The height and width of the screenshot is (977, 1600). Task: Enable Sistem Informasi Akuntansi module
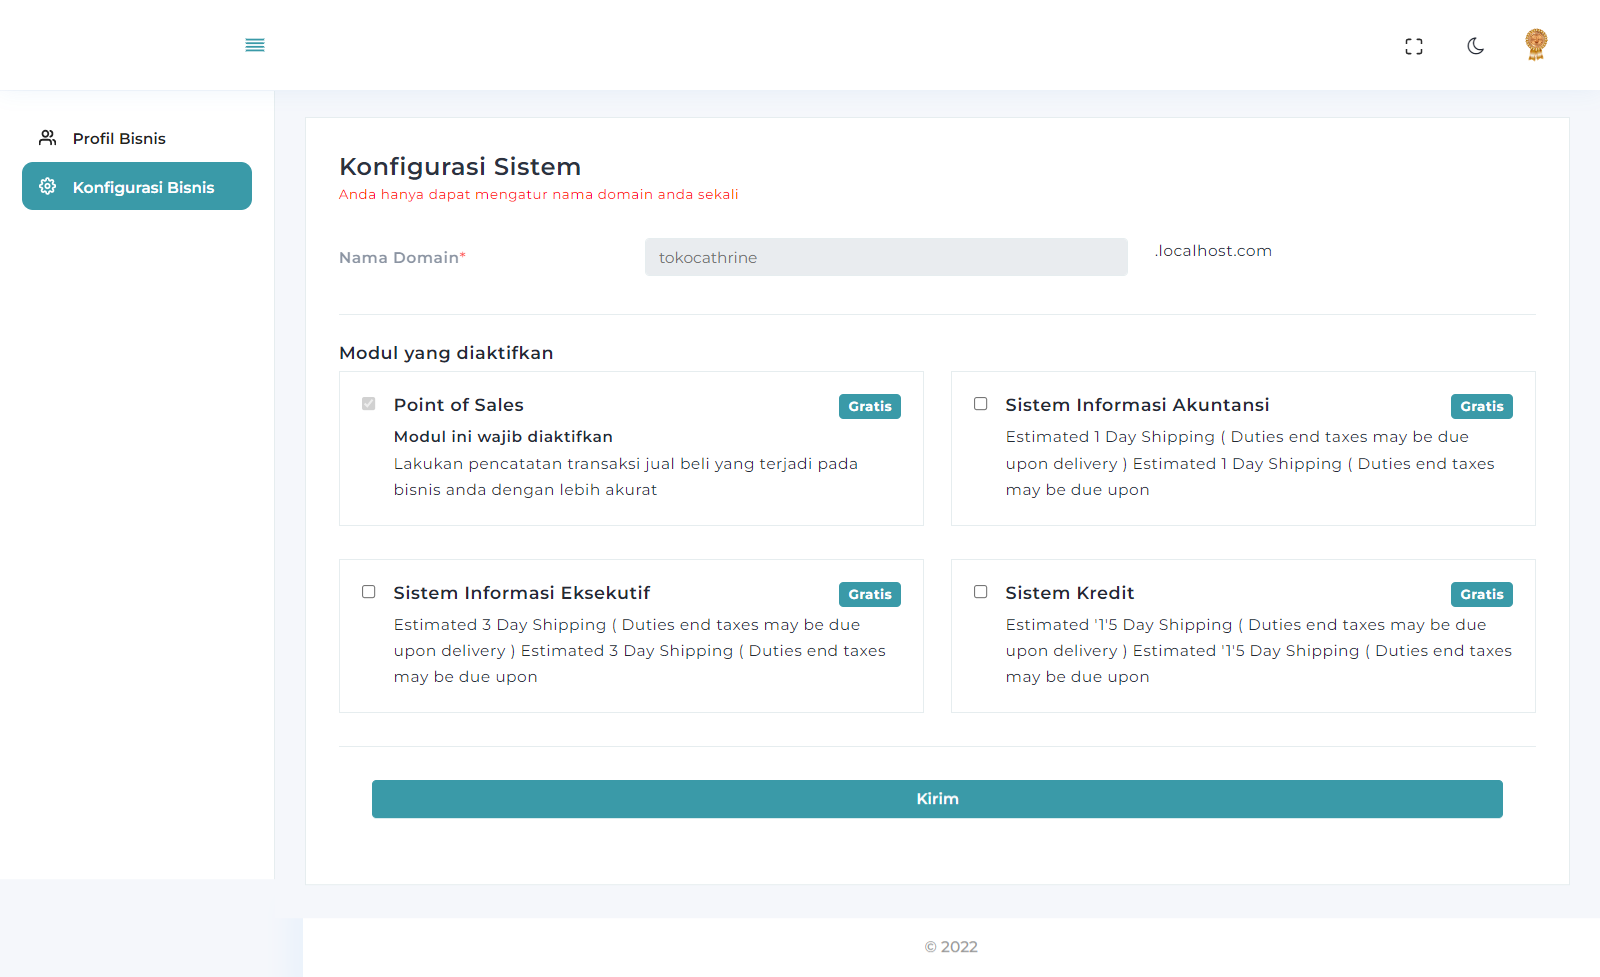point(980,404)
